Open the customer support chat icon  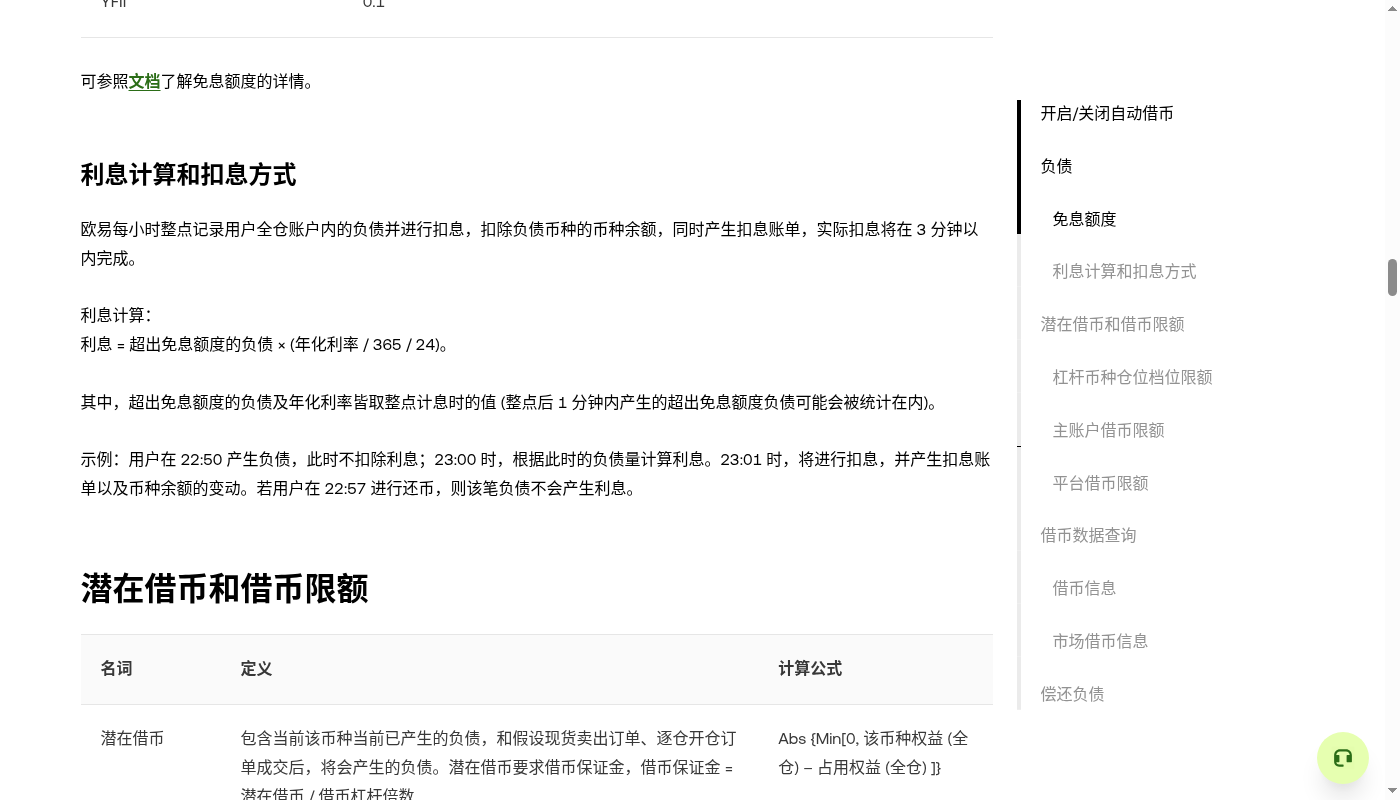pos(1343,758)
